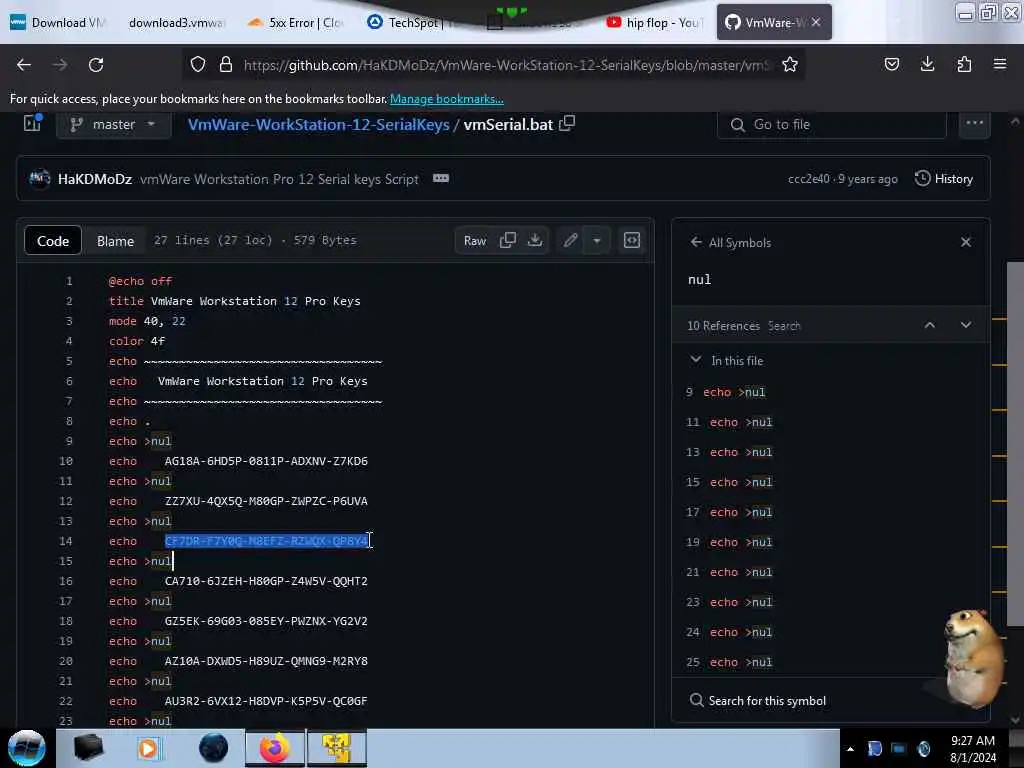The height and width of the screenshot is (768, 1024).
Task: Open HaKDMoDz author link
Action: (x=95, y=179)
